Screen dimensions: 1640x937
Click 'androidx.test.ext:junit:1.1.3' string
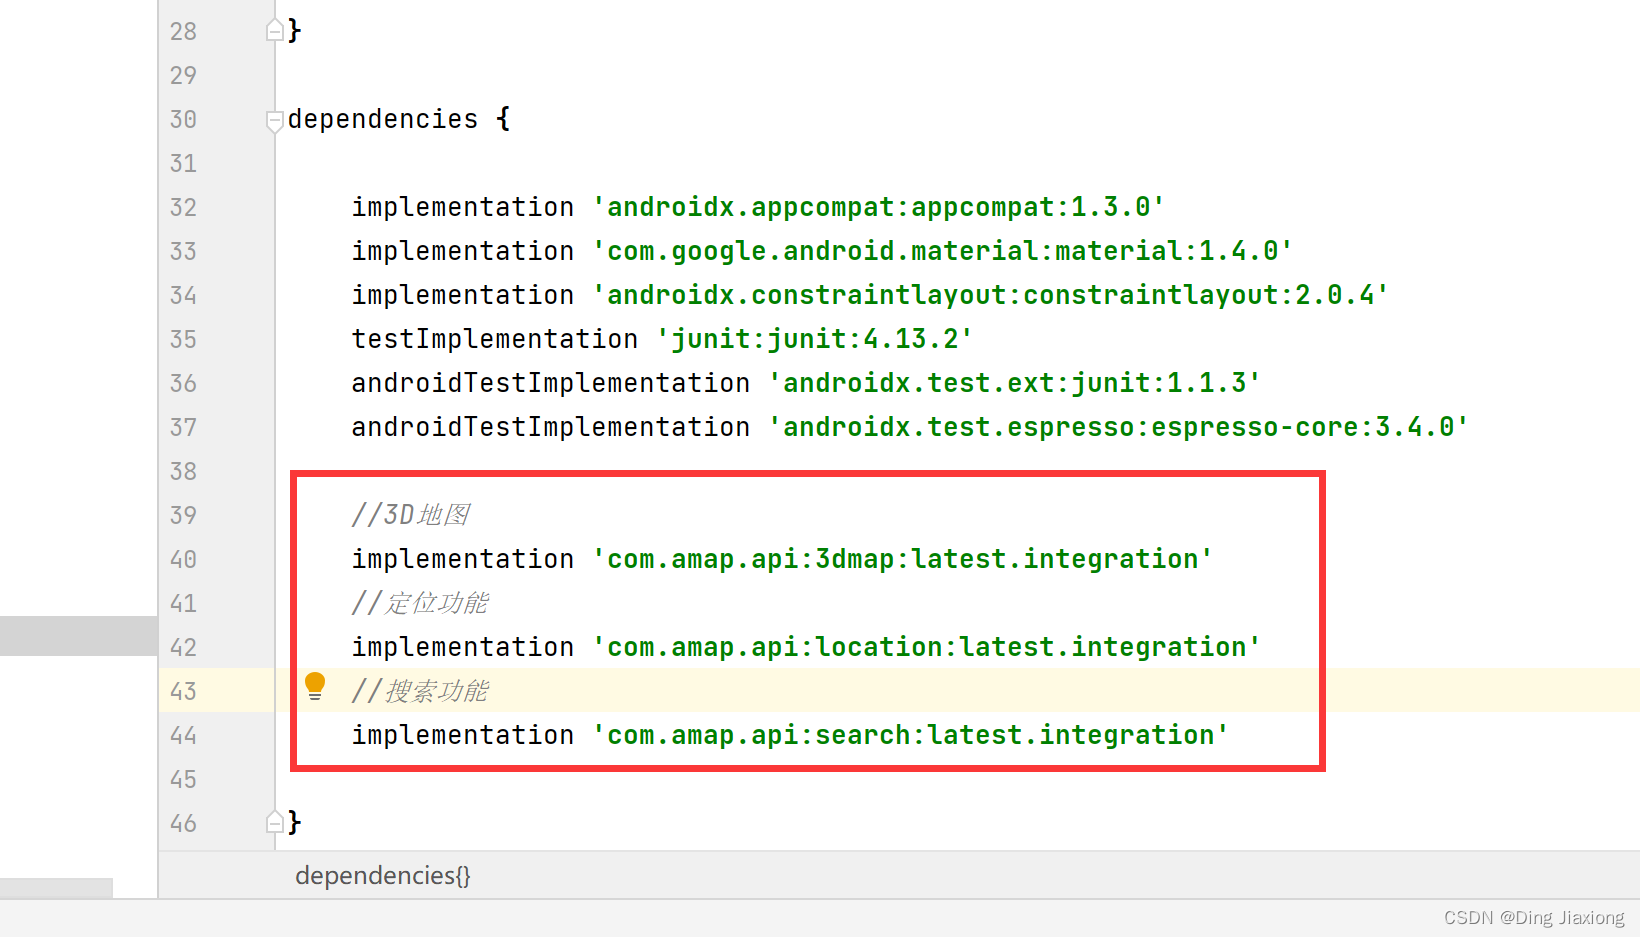click(x=1015, y=383)
